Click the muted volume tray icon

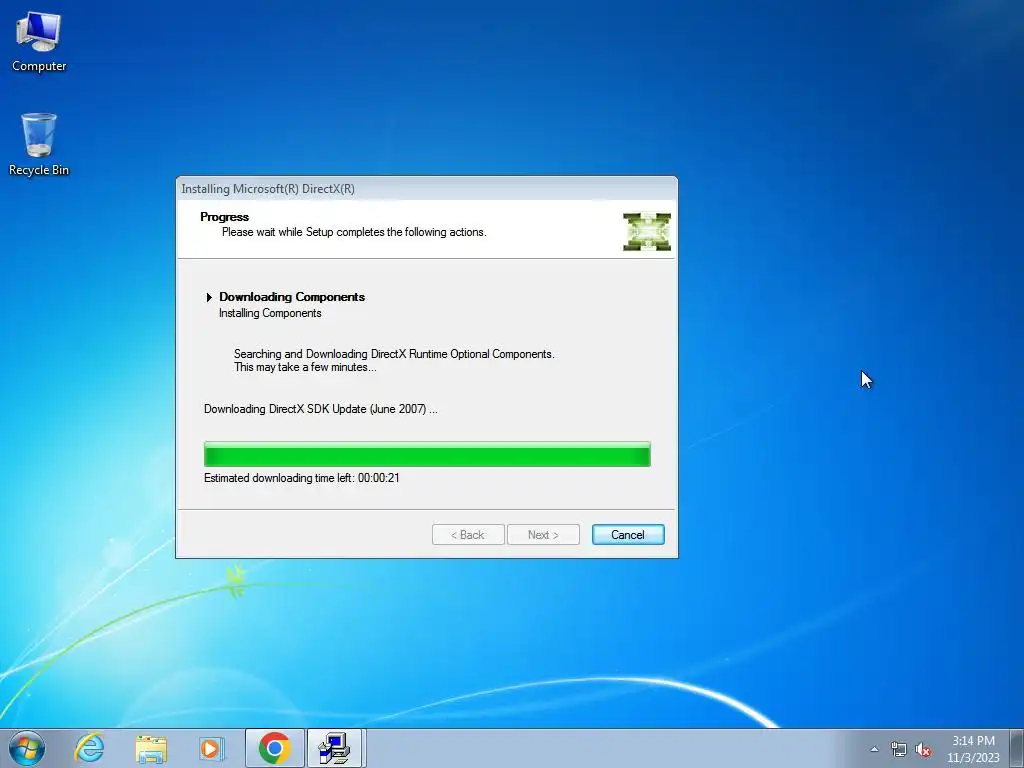coord(923,749)
